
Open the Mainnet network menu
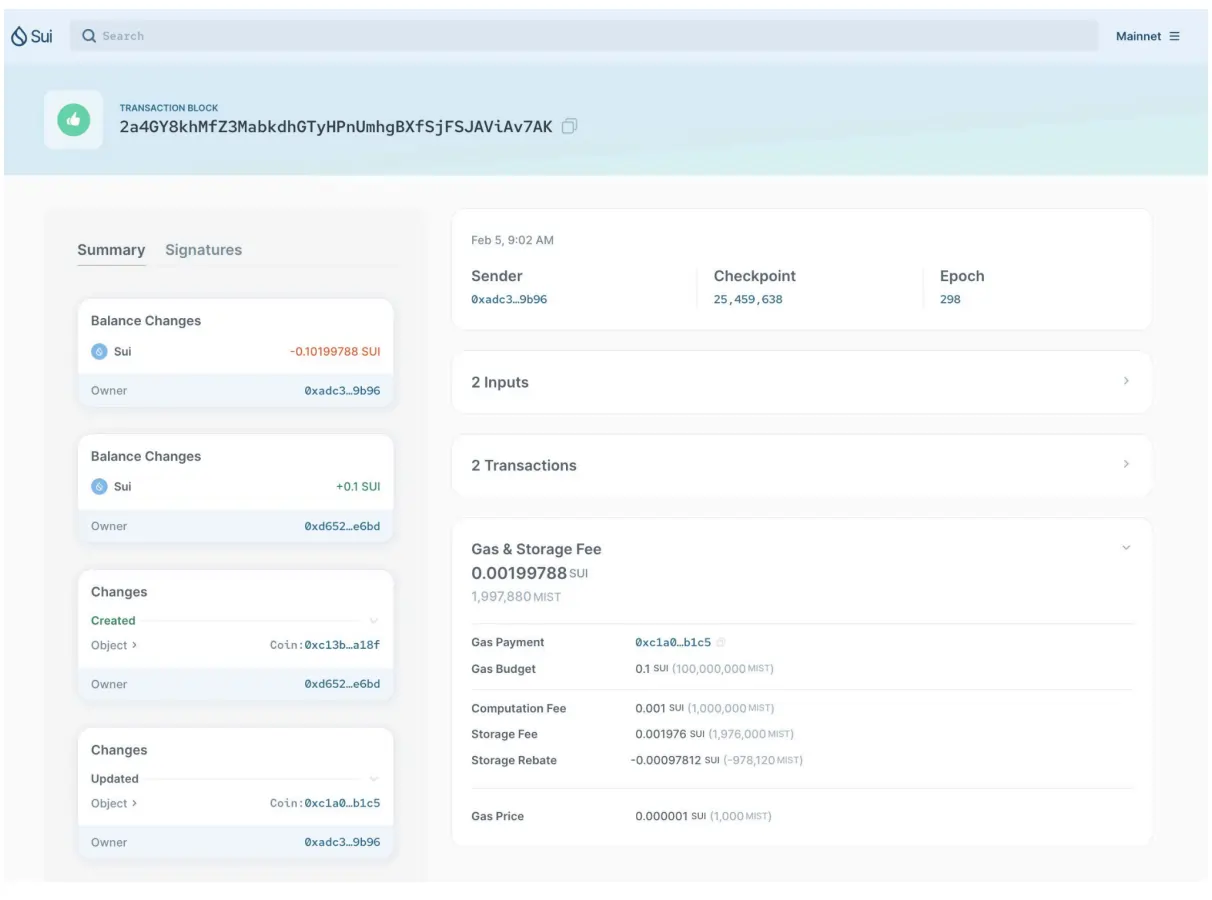click(x=1147, y=36)
